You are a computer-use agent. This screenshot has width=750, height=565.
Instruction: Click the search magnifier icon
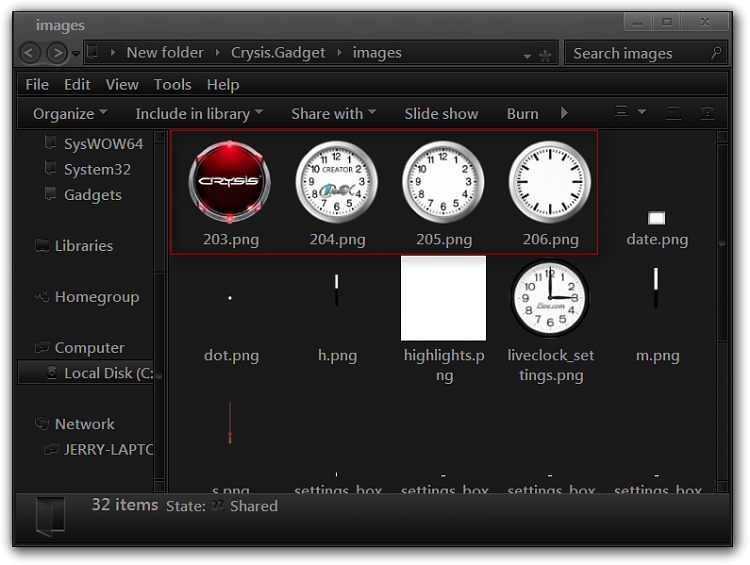[716, 52]
